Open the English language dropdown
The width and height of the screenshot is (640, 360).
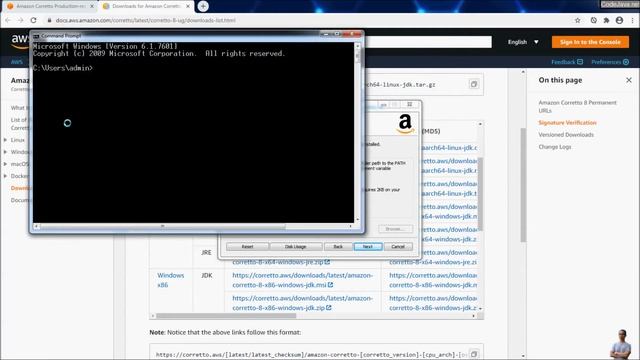(523, 42)
